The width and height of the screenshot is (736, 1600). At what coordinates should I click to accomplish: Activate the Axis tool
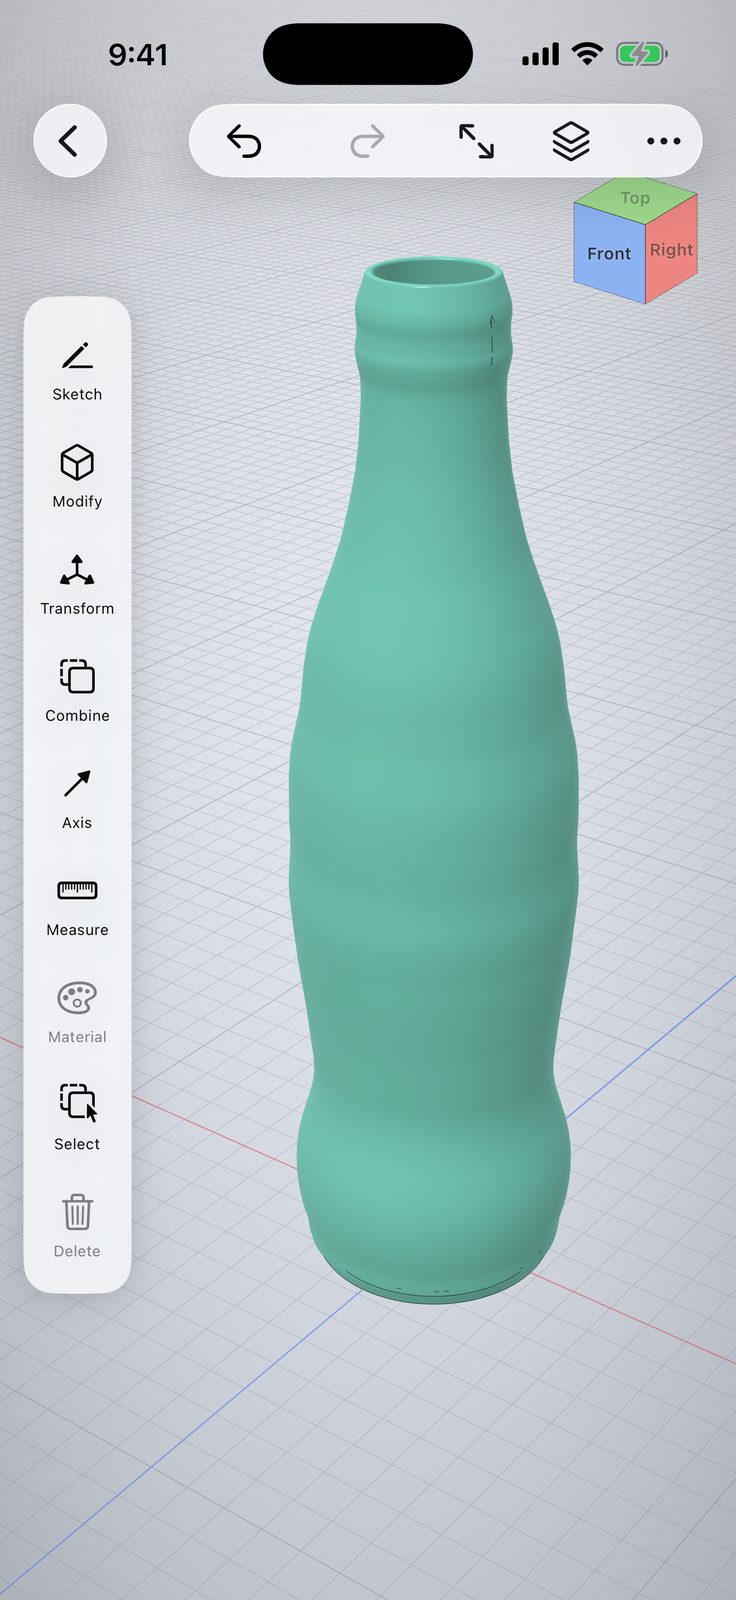tap(77, 799)
